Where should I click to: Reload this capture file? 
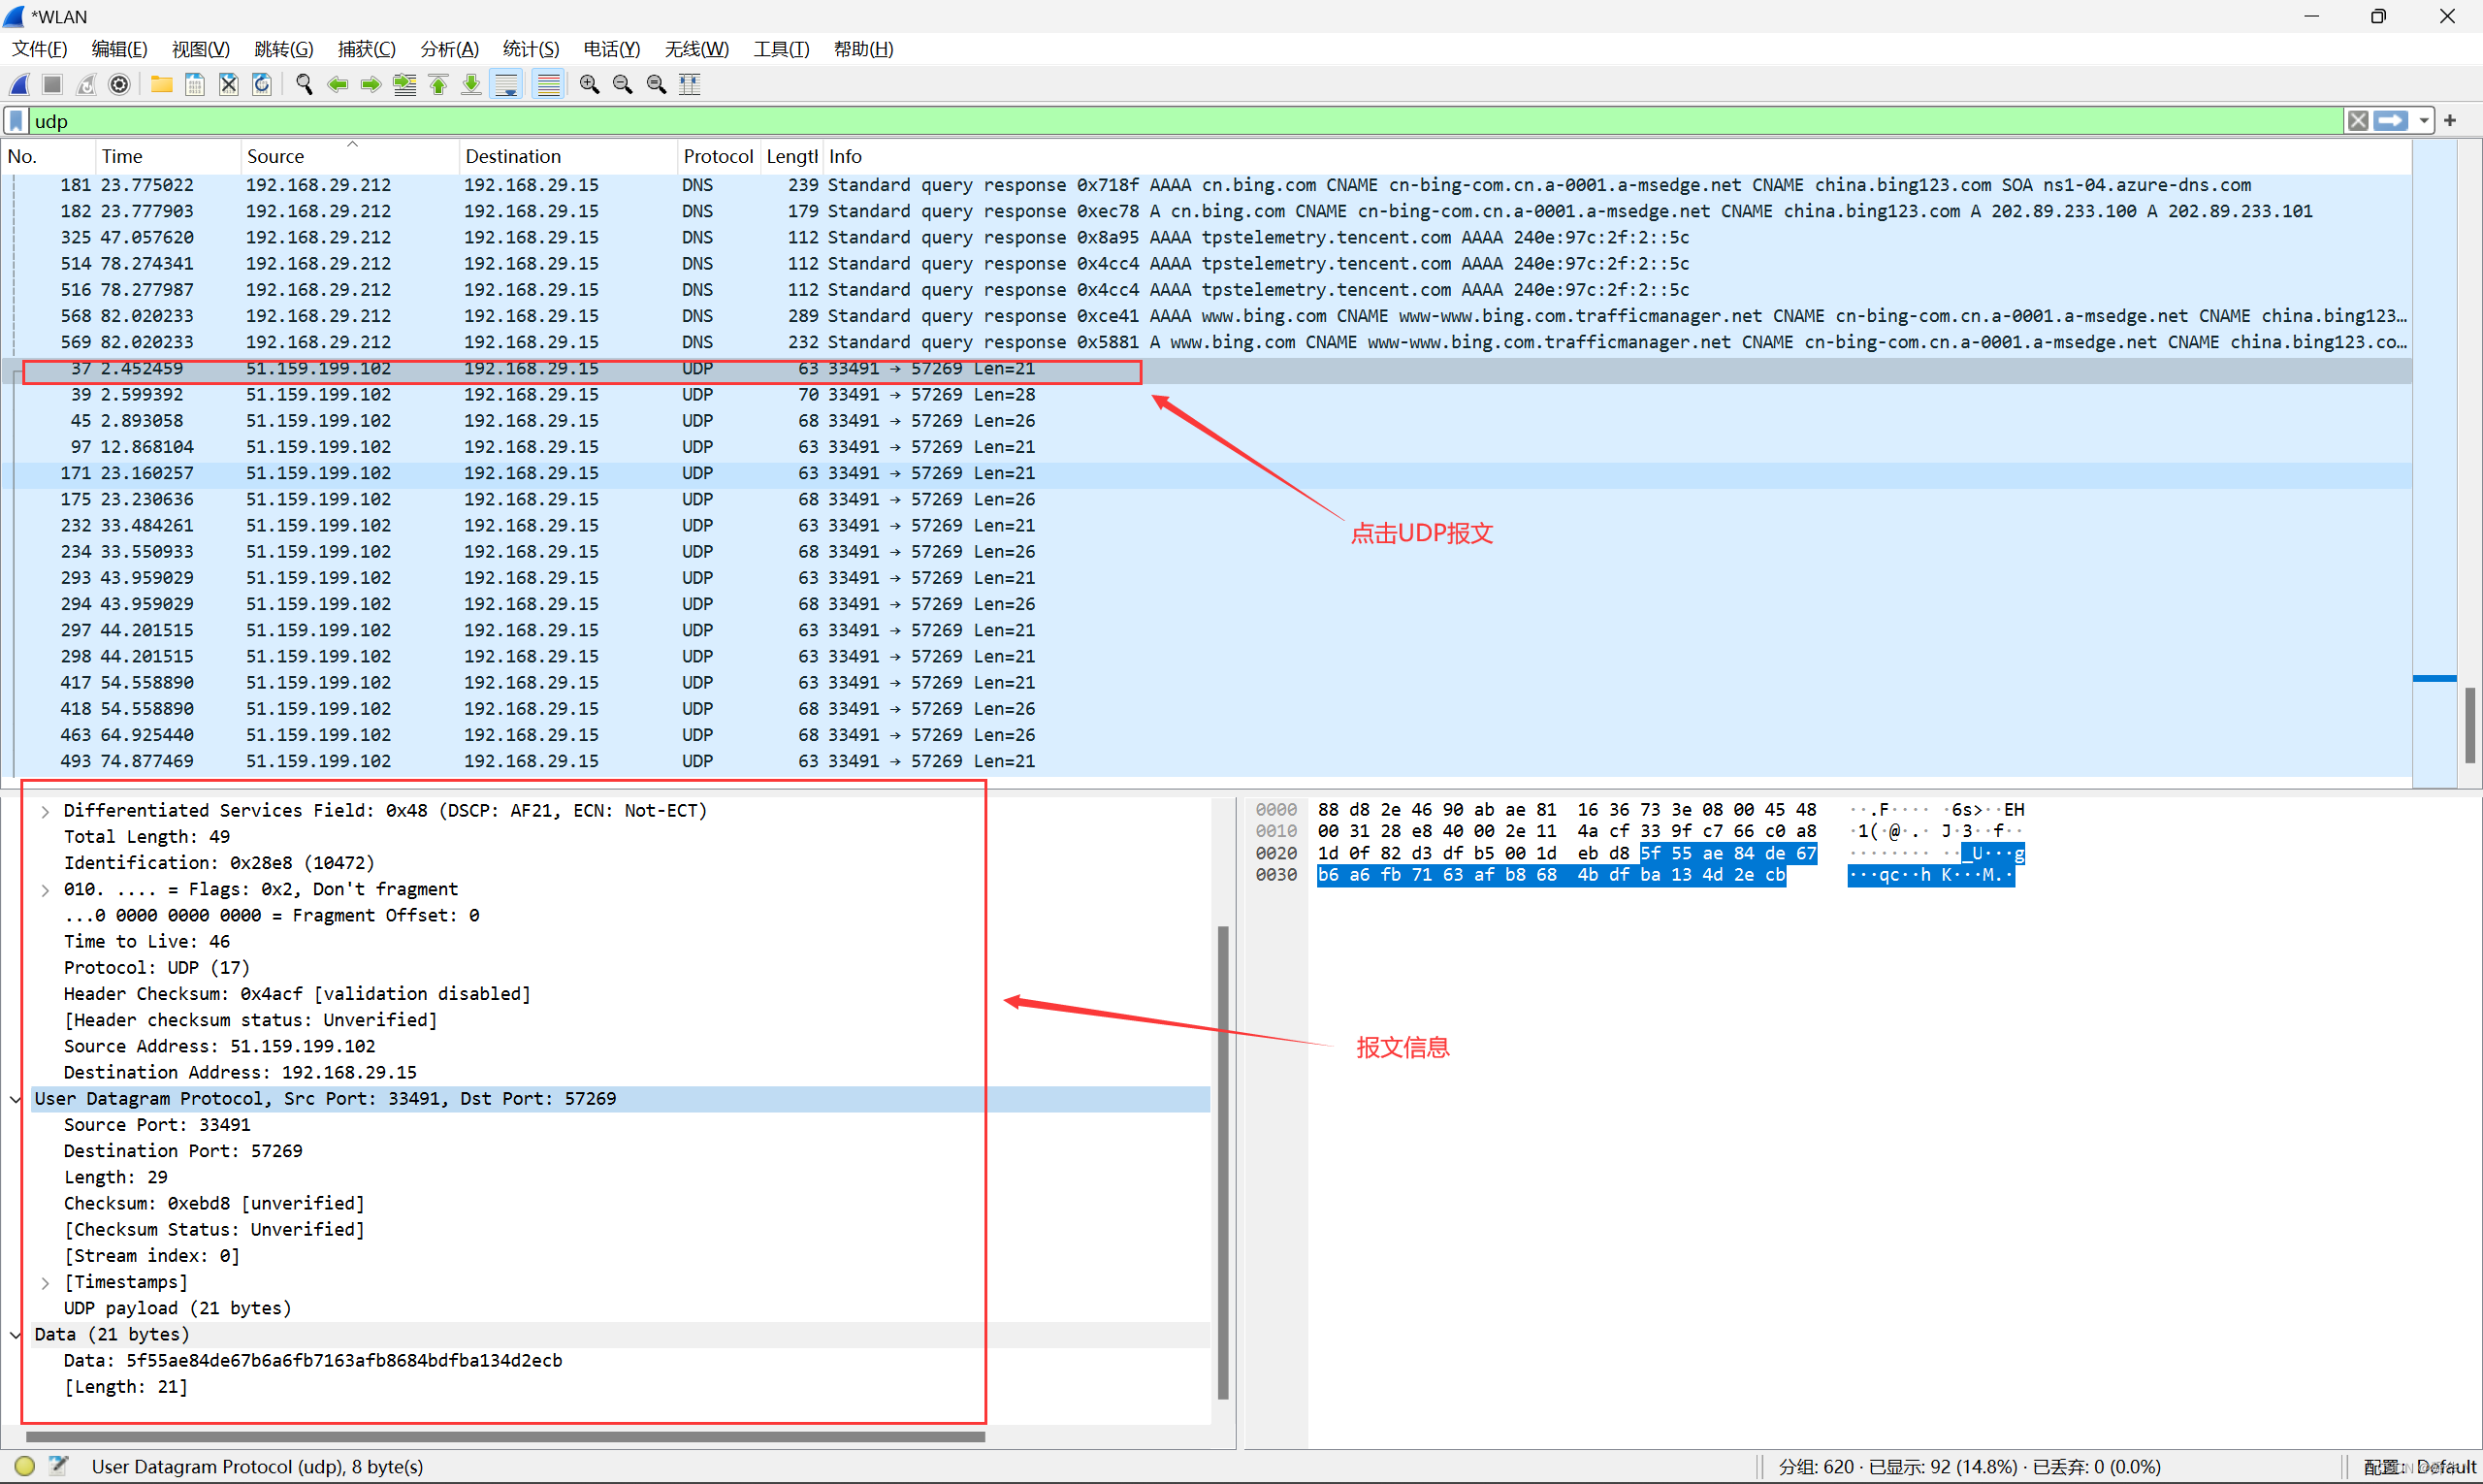point(262,84)
